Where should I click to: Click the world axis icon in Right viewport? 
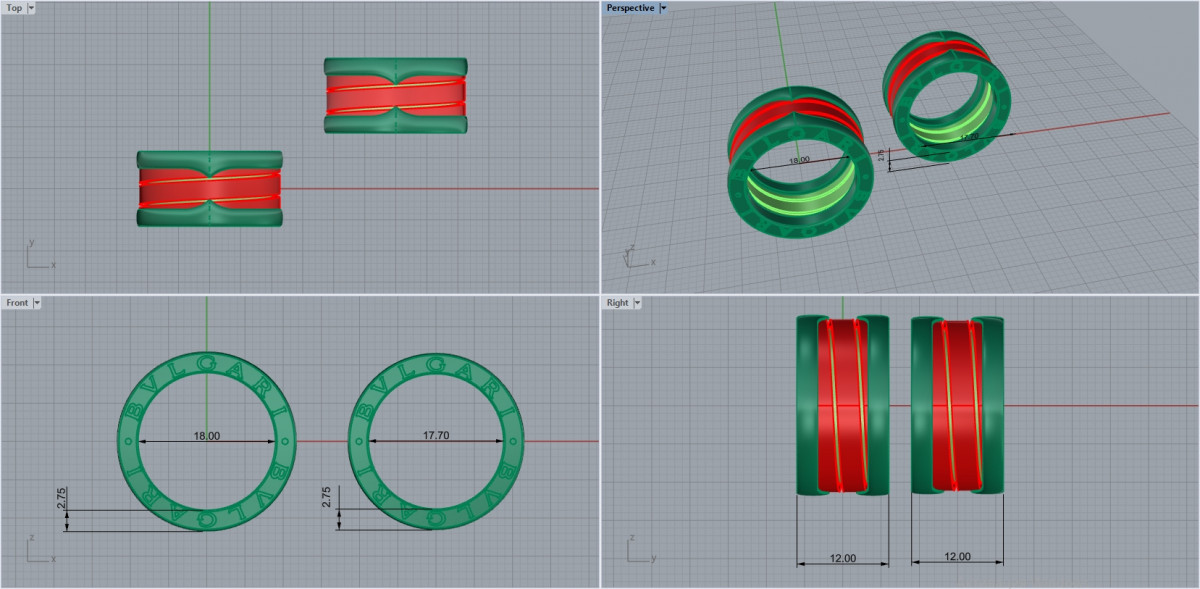click(x=638, y=550)
